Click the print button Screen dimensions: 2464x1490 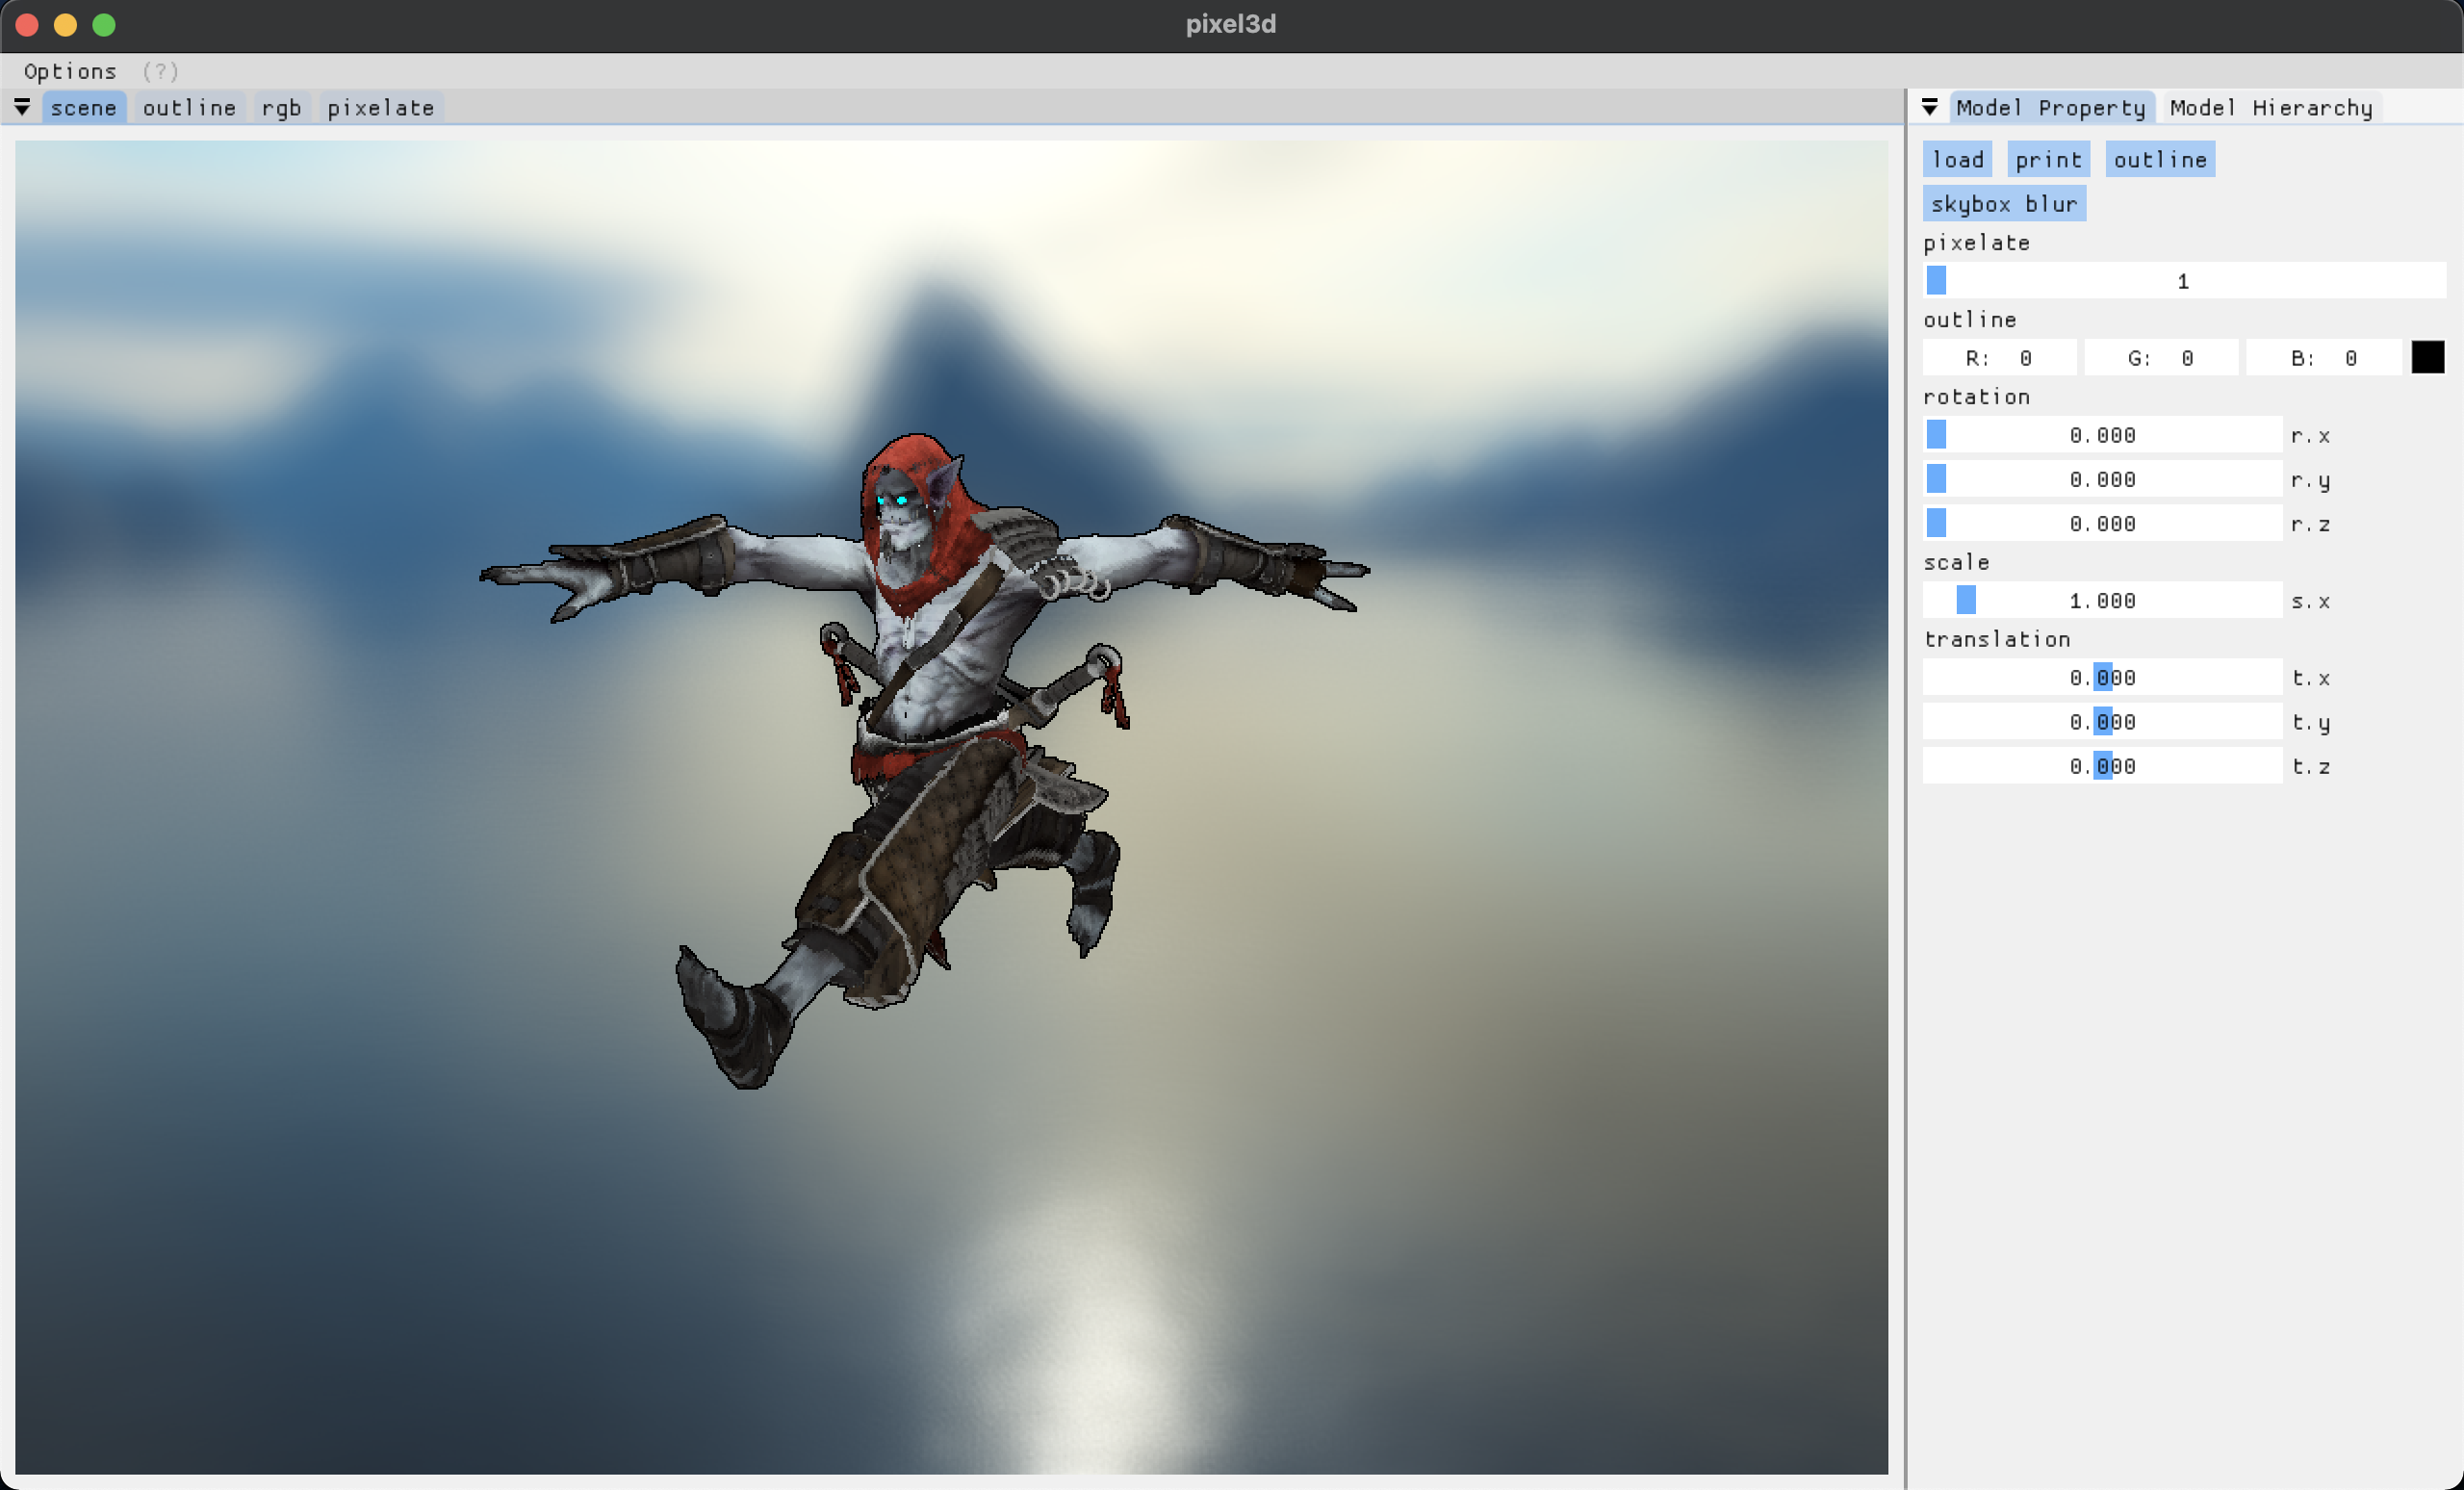click(2048, 159)
